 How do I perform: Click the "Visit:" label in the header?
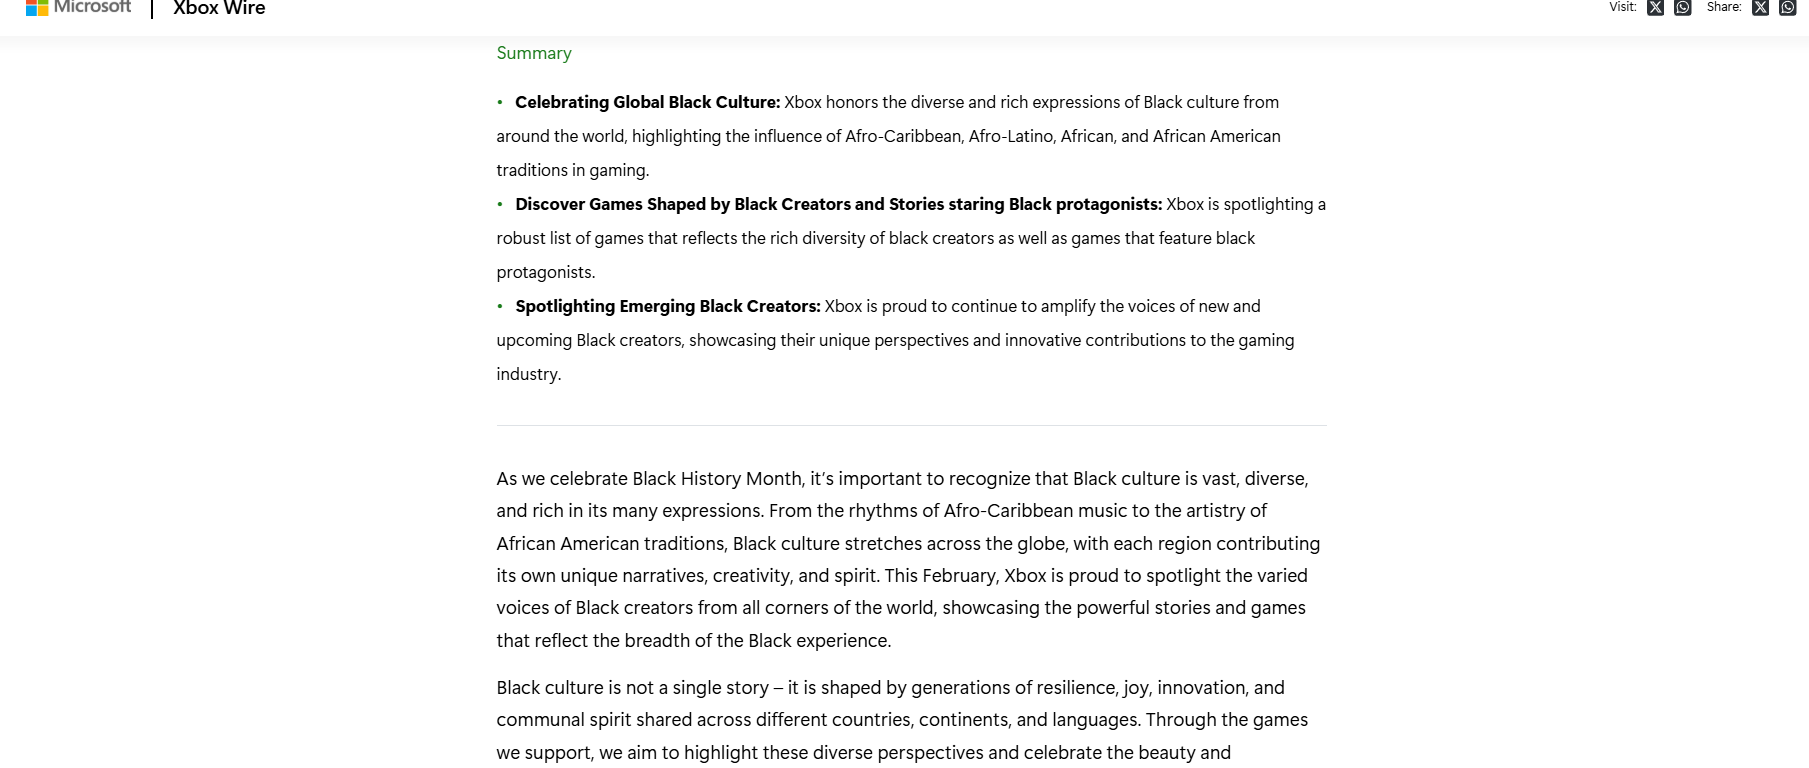(1622, 7)
